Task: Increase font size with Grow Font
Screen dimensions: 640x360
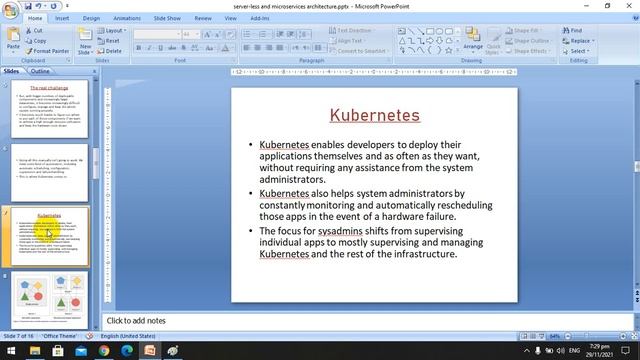Action: pos(207,34)
